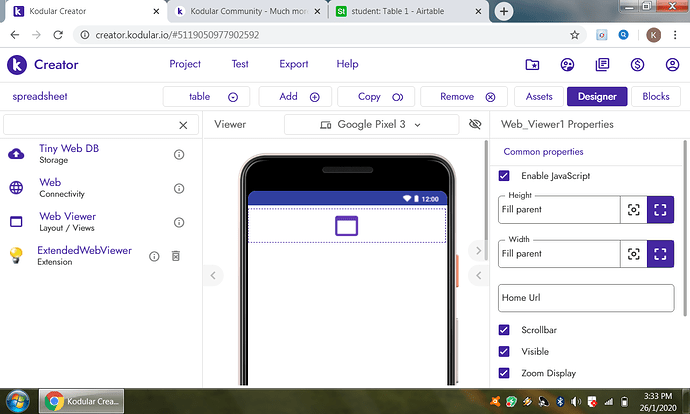Clear the component search box
690x414 pixels.
point(183,125)
